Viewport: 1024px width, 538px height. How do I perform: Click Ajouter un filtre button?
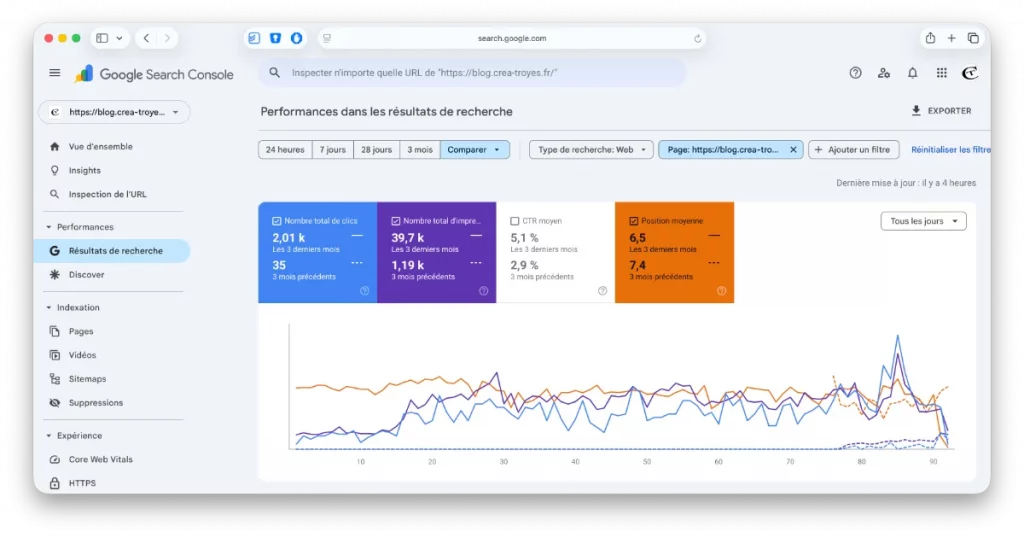tap(853, 150)
